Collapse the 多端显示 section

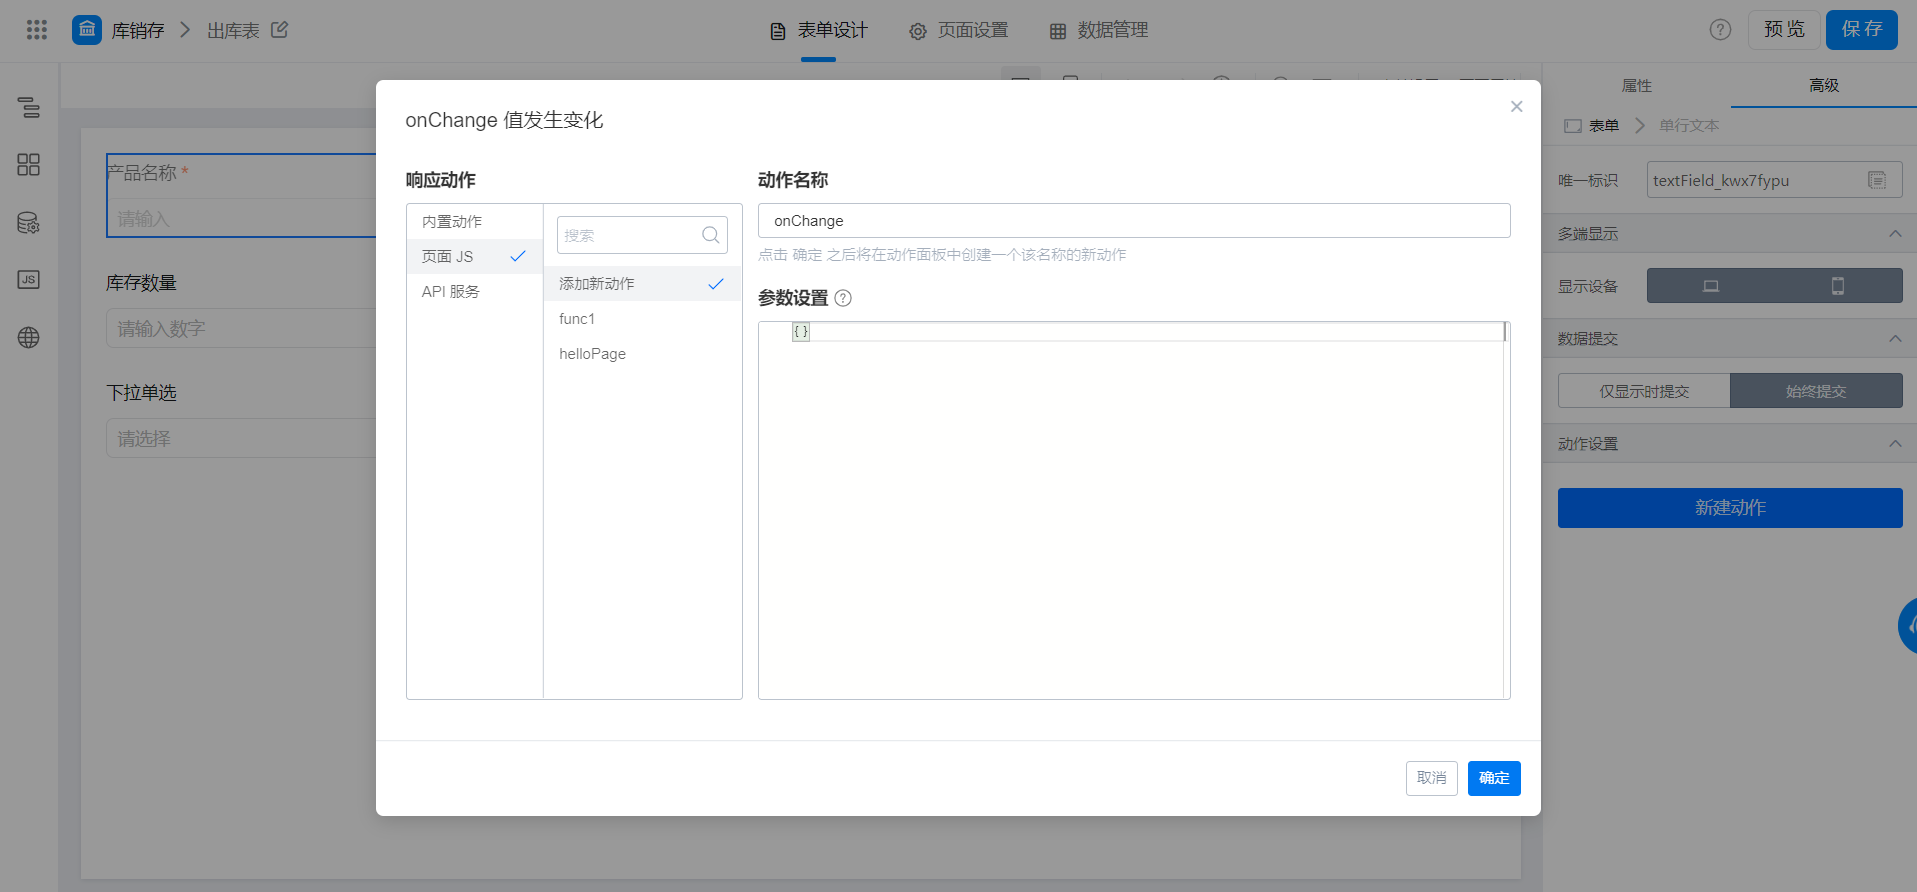tap(1895, 234)
